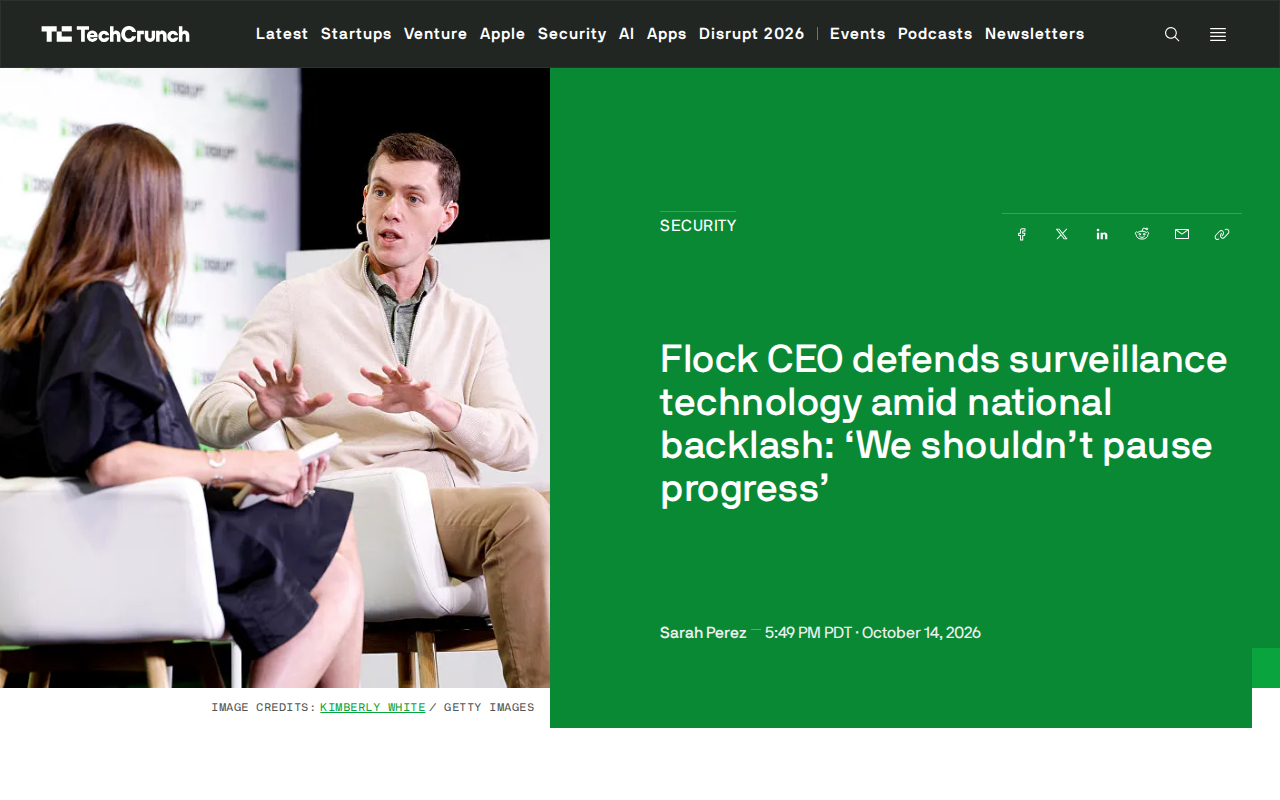The height and width of the screenshot is (800, 1280).
Task: Open Apps navigation item
Action: [667, 34]
